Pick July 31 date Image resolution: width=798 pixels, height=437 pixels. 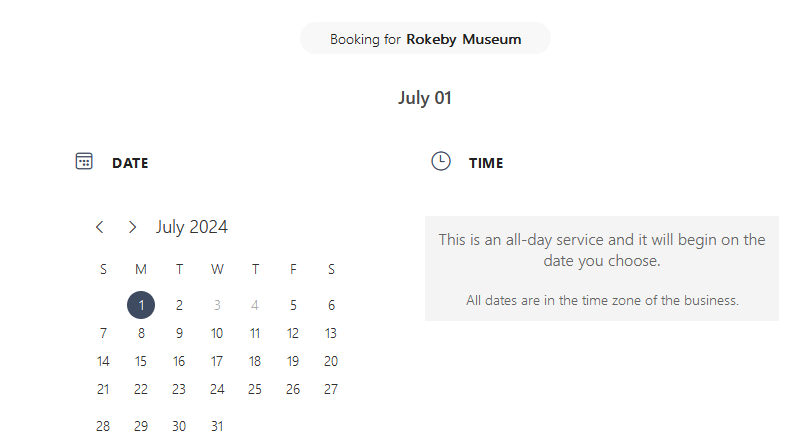point(217,425)
